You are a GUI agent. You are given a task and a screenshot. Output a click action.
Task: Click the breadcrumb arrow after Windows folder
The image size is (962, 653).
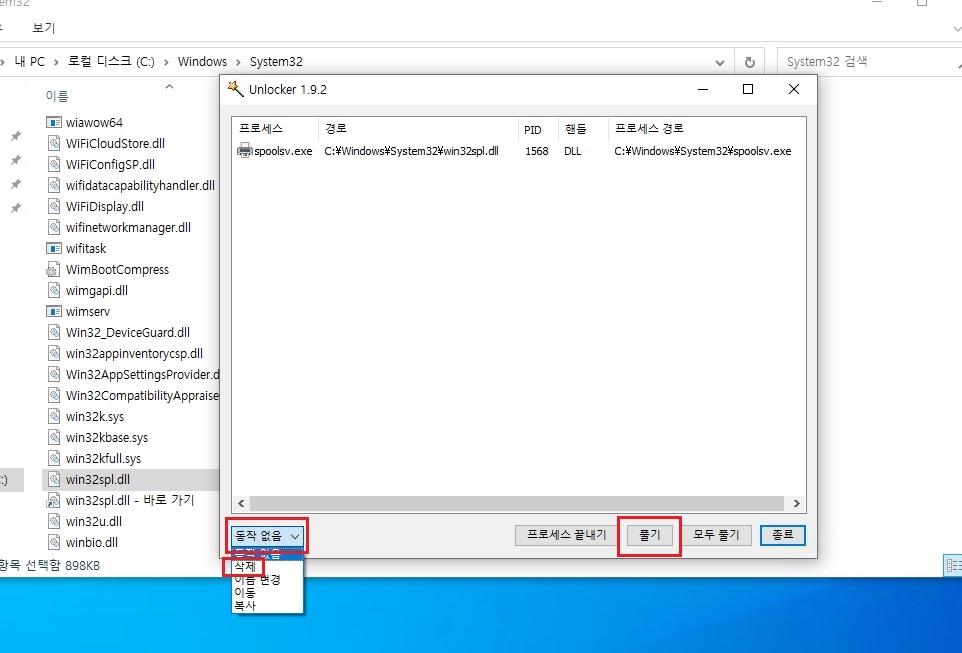tap(238, 62)
